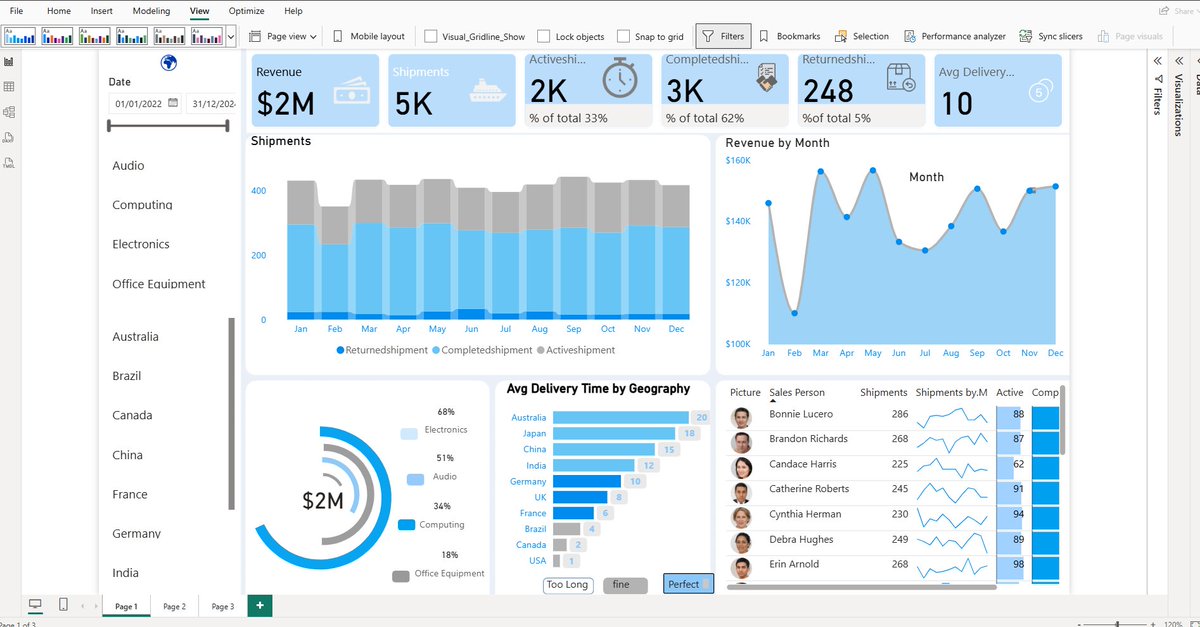Open the Sync slicers pane
Viewport: 1200px width, 627px height.
pyautogui.click(x=1051, y=35)
